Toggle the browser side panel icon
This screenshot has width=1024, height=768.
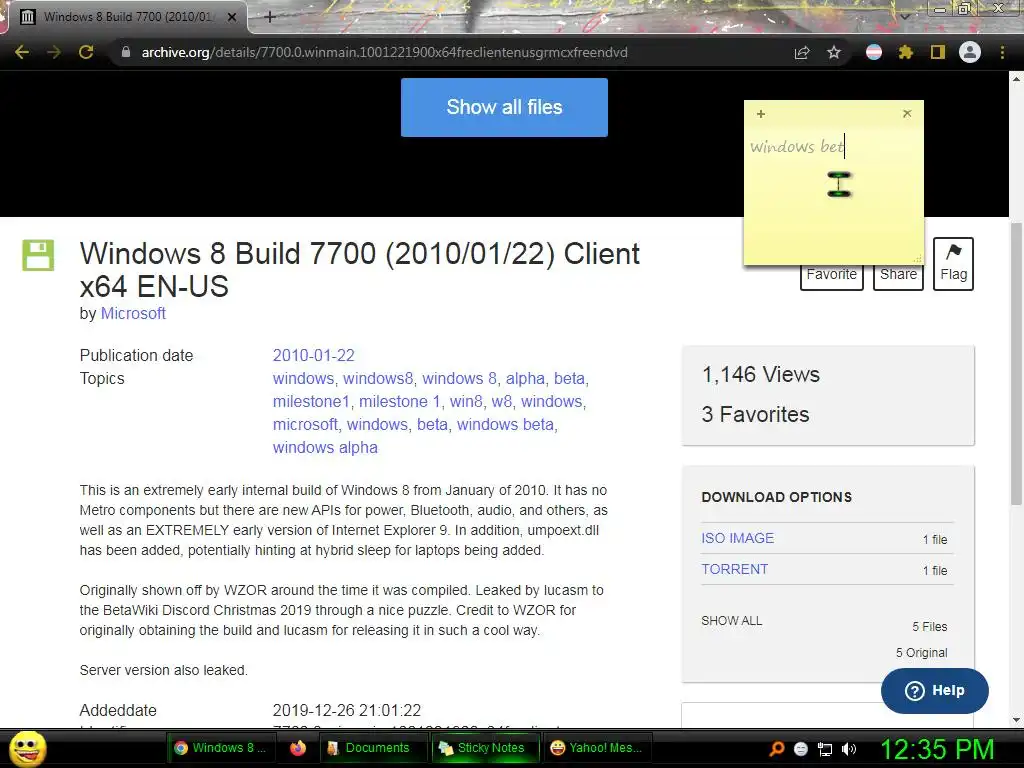point(938,52)
